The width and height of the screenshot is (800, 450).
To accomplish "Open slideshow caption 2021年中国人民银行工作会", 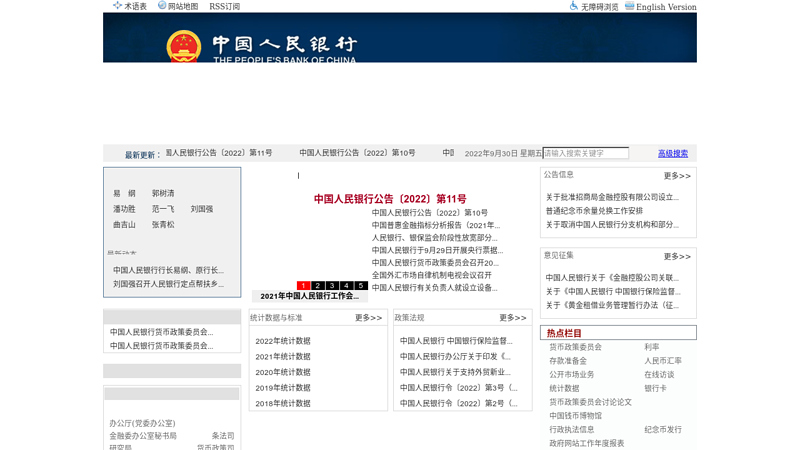I will click(309, 296).
